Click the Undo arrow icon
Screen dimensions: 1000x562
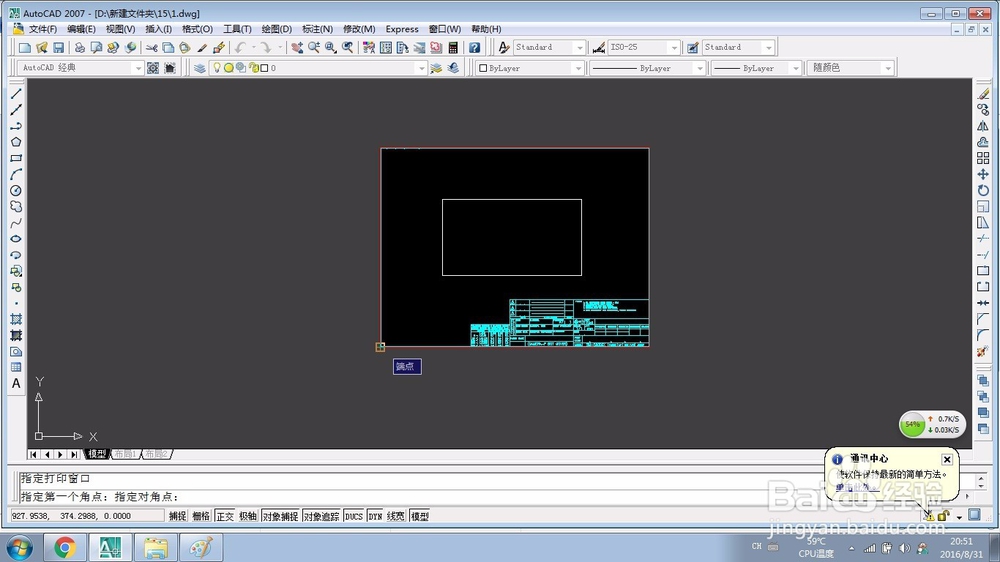240,47
